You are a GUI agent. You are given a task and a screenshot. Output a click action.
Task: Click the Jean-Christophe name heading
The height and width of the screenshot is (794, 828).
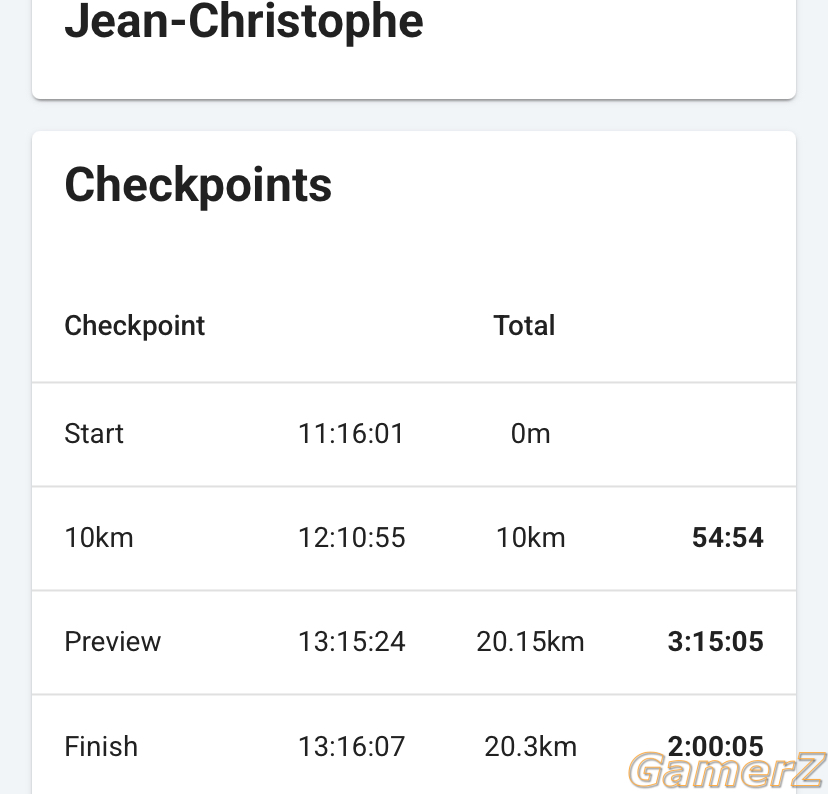pyautogui.click(x=243, y=22)
